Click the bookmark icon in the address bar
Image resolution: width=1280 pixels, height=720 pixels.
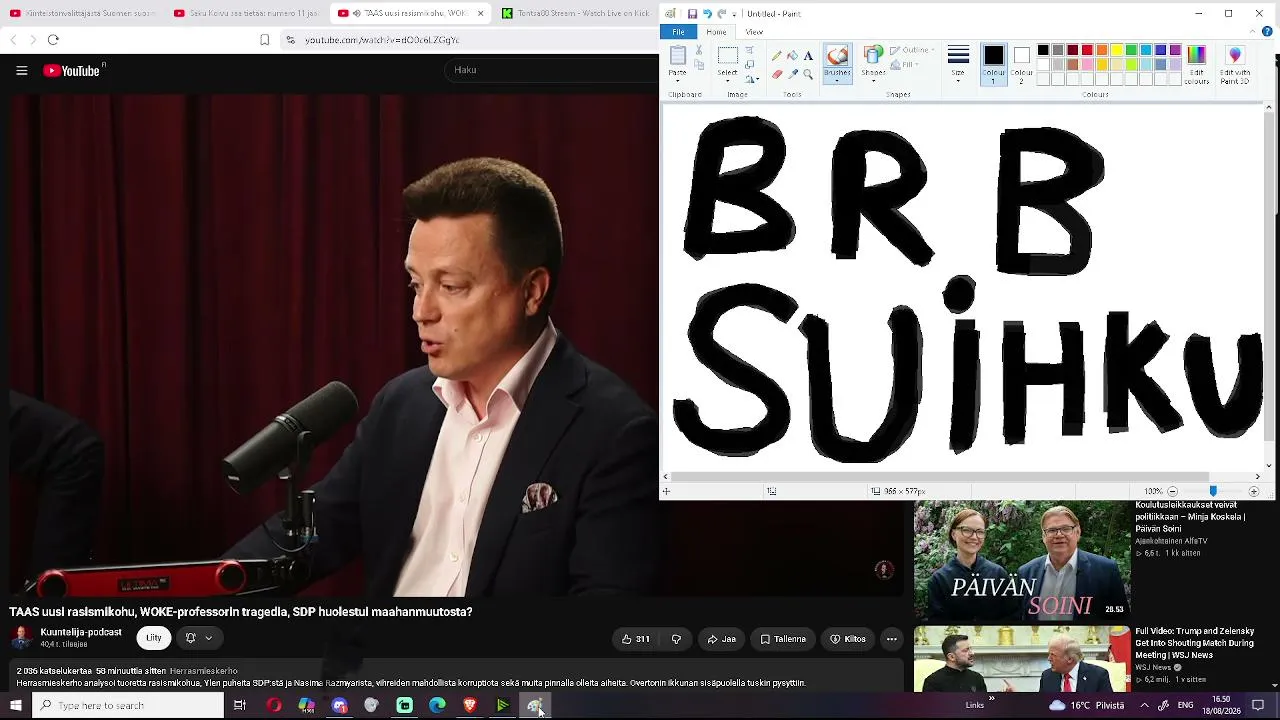[x=264, y=40]
